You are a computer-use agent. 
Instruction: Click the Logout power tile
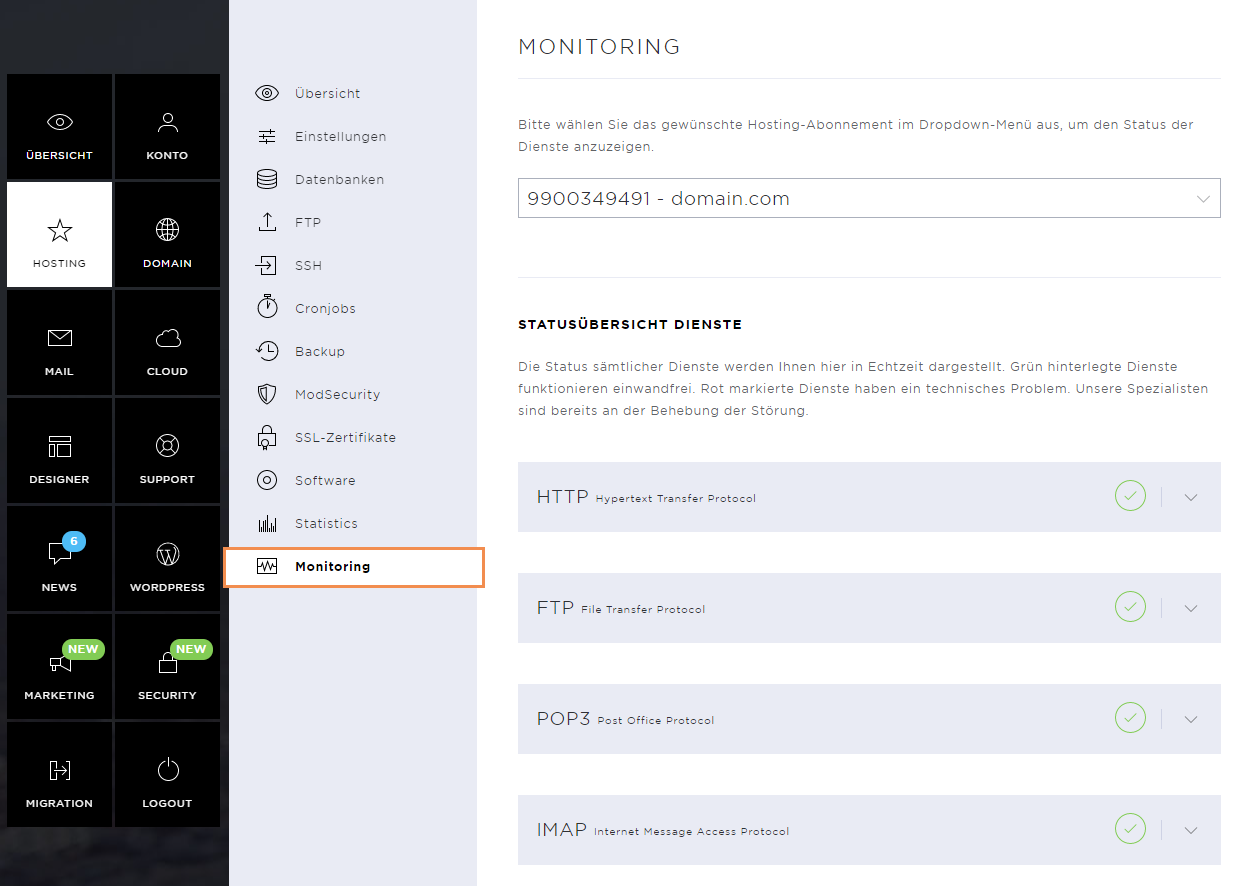tap(167, 775)
